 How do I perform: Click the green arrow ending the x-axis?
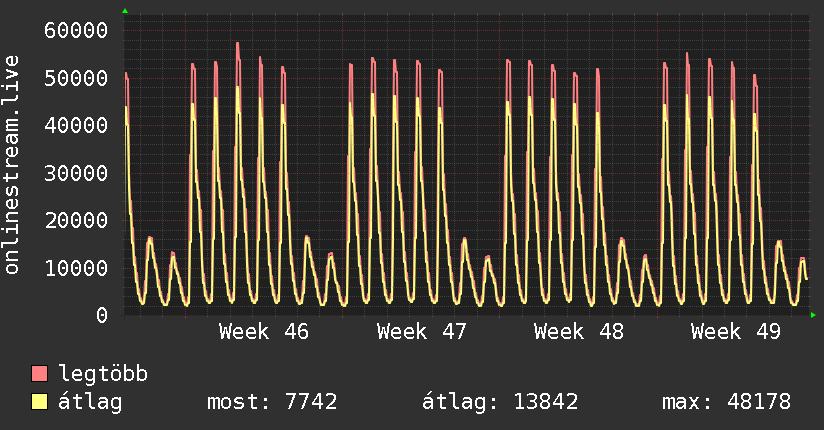[x=813, y=315]
